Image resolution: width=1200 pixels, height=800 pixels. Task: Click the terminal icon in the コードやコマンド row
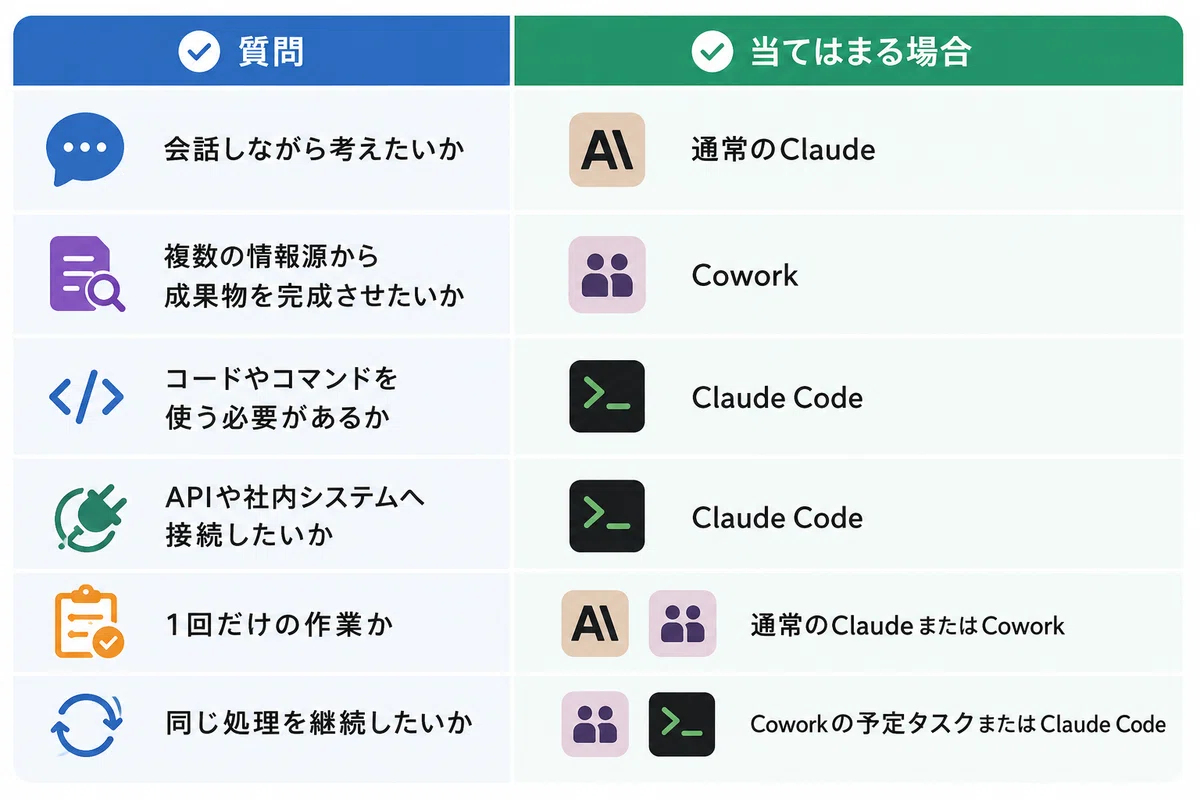[607, 397]
